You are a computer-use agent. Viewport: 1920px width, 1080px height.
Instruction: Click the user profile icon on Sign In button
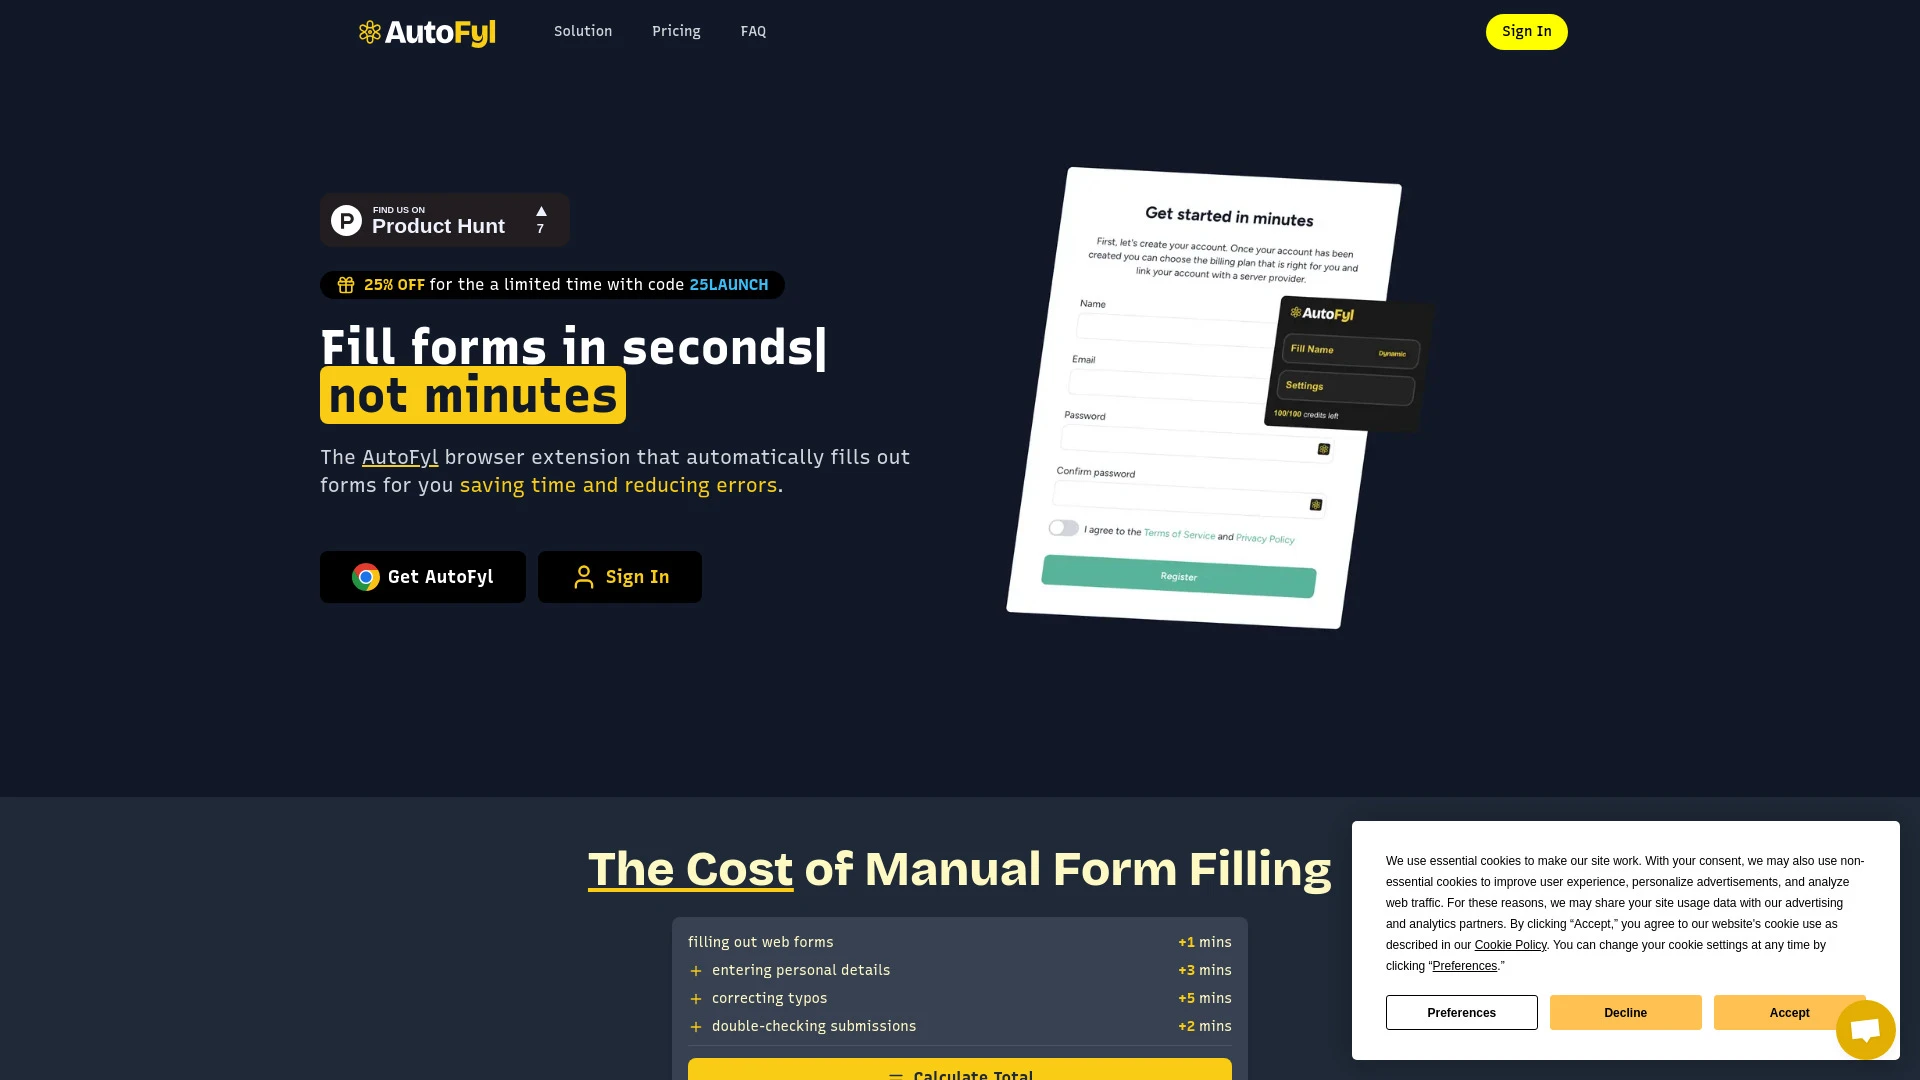583,576
